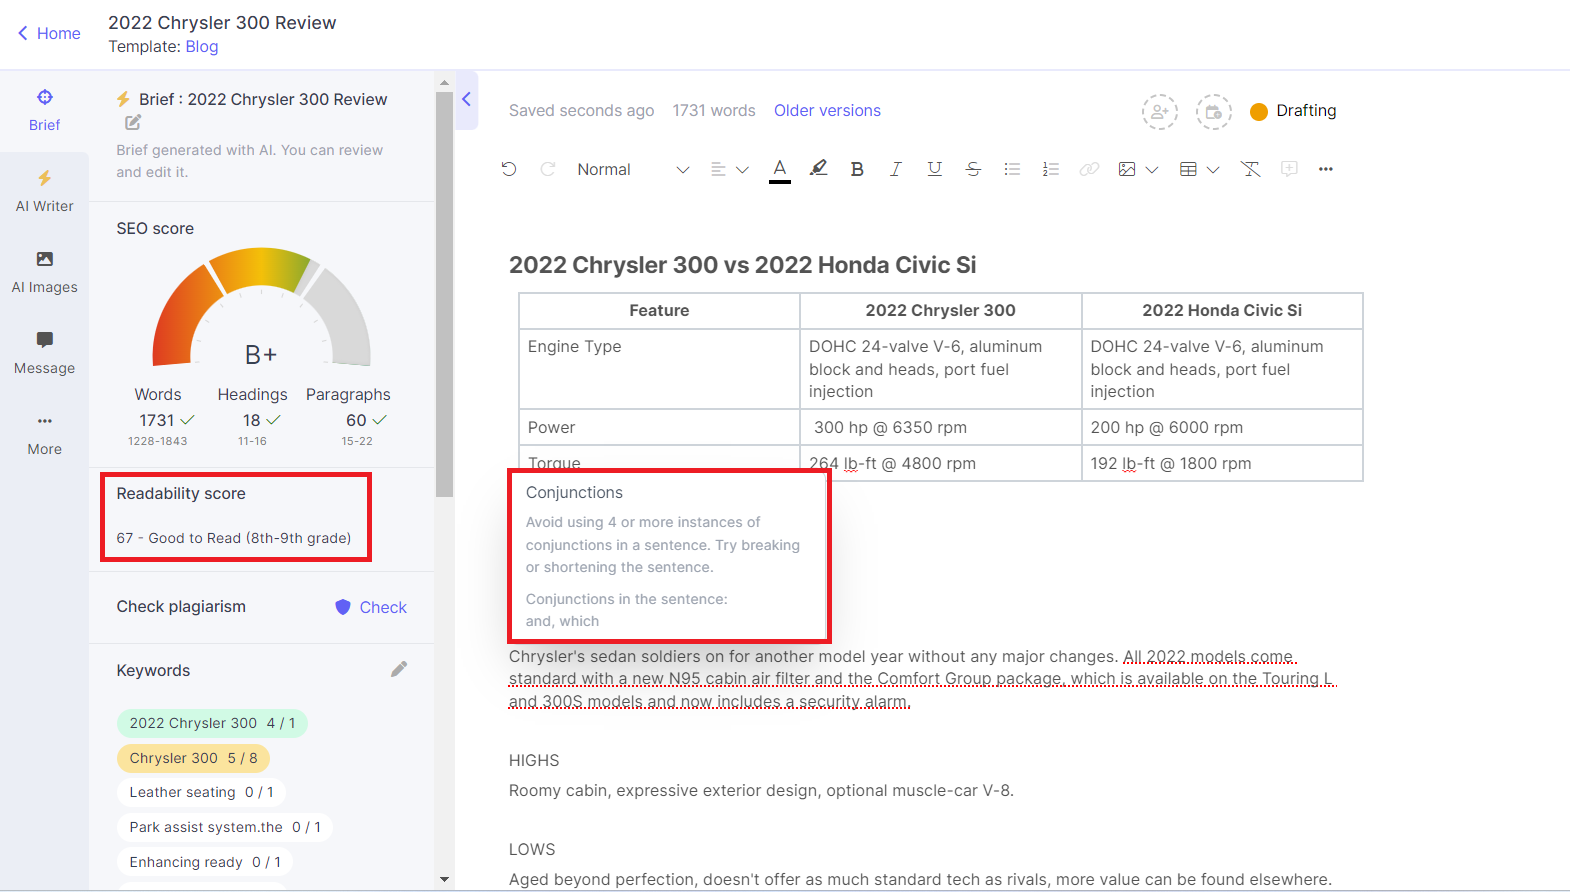Edit keywords with the pencil icon
This screenshot has width=1570, height=892.
pyautogui.click(x=399, y=669)
